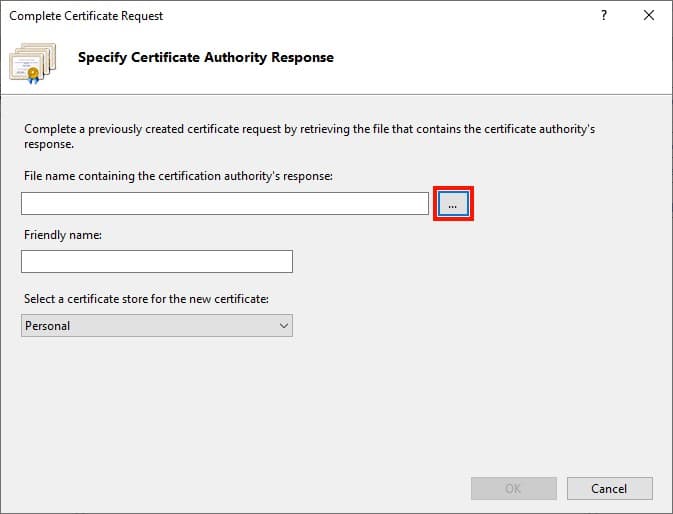
Task: Click the Complete Certificate Request title text
Action: click(x=86, y=16)
